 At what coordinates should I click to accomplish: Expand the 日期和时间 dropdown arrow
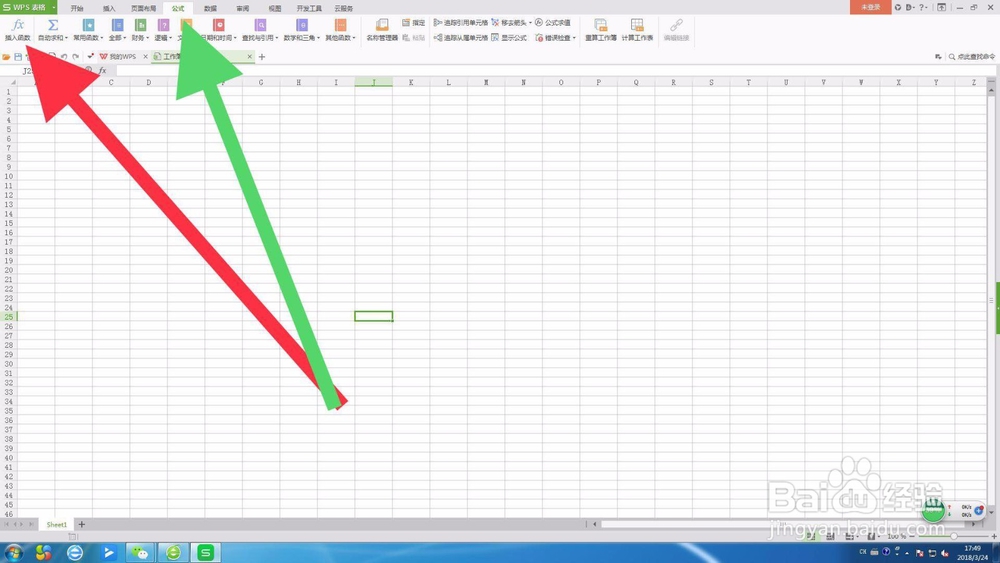tap(235, 38)
